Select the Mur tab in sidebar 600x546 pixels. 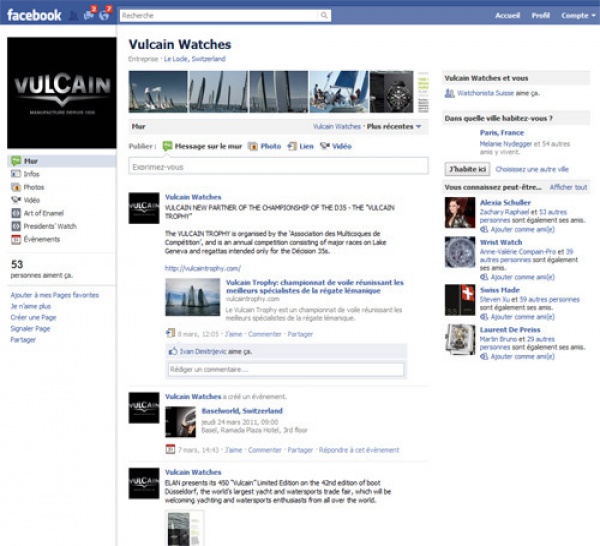(x=62, y=161)
